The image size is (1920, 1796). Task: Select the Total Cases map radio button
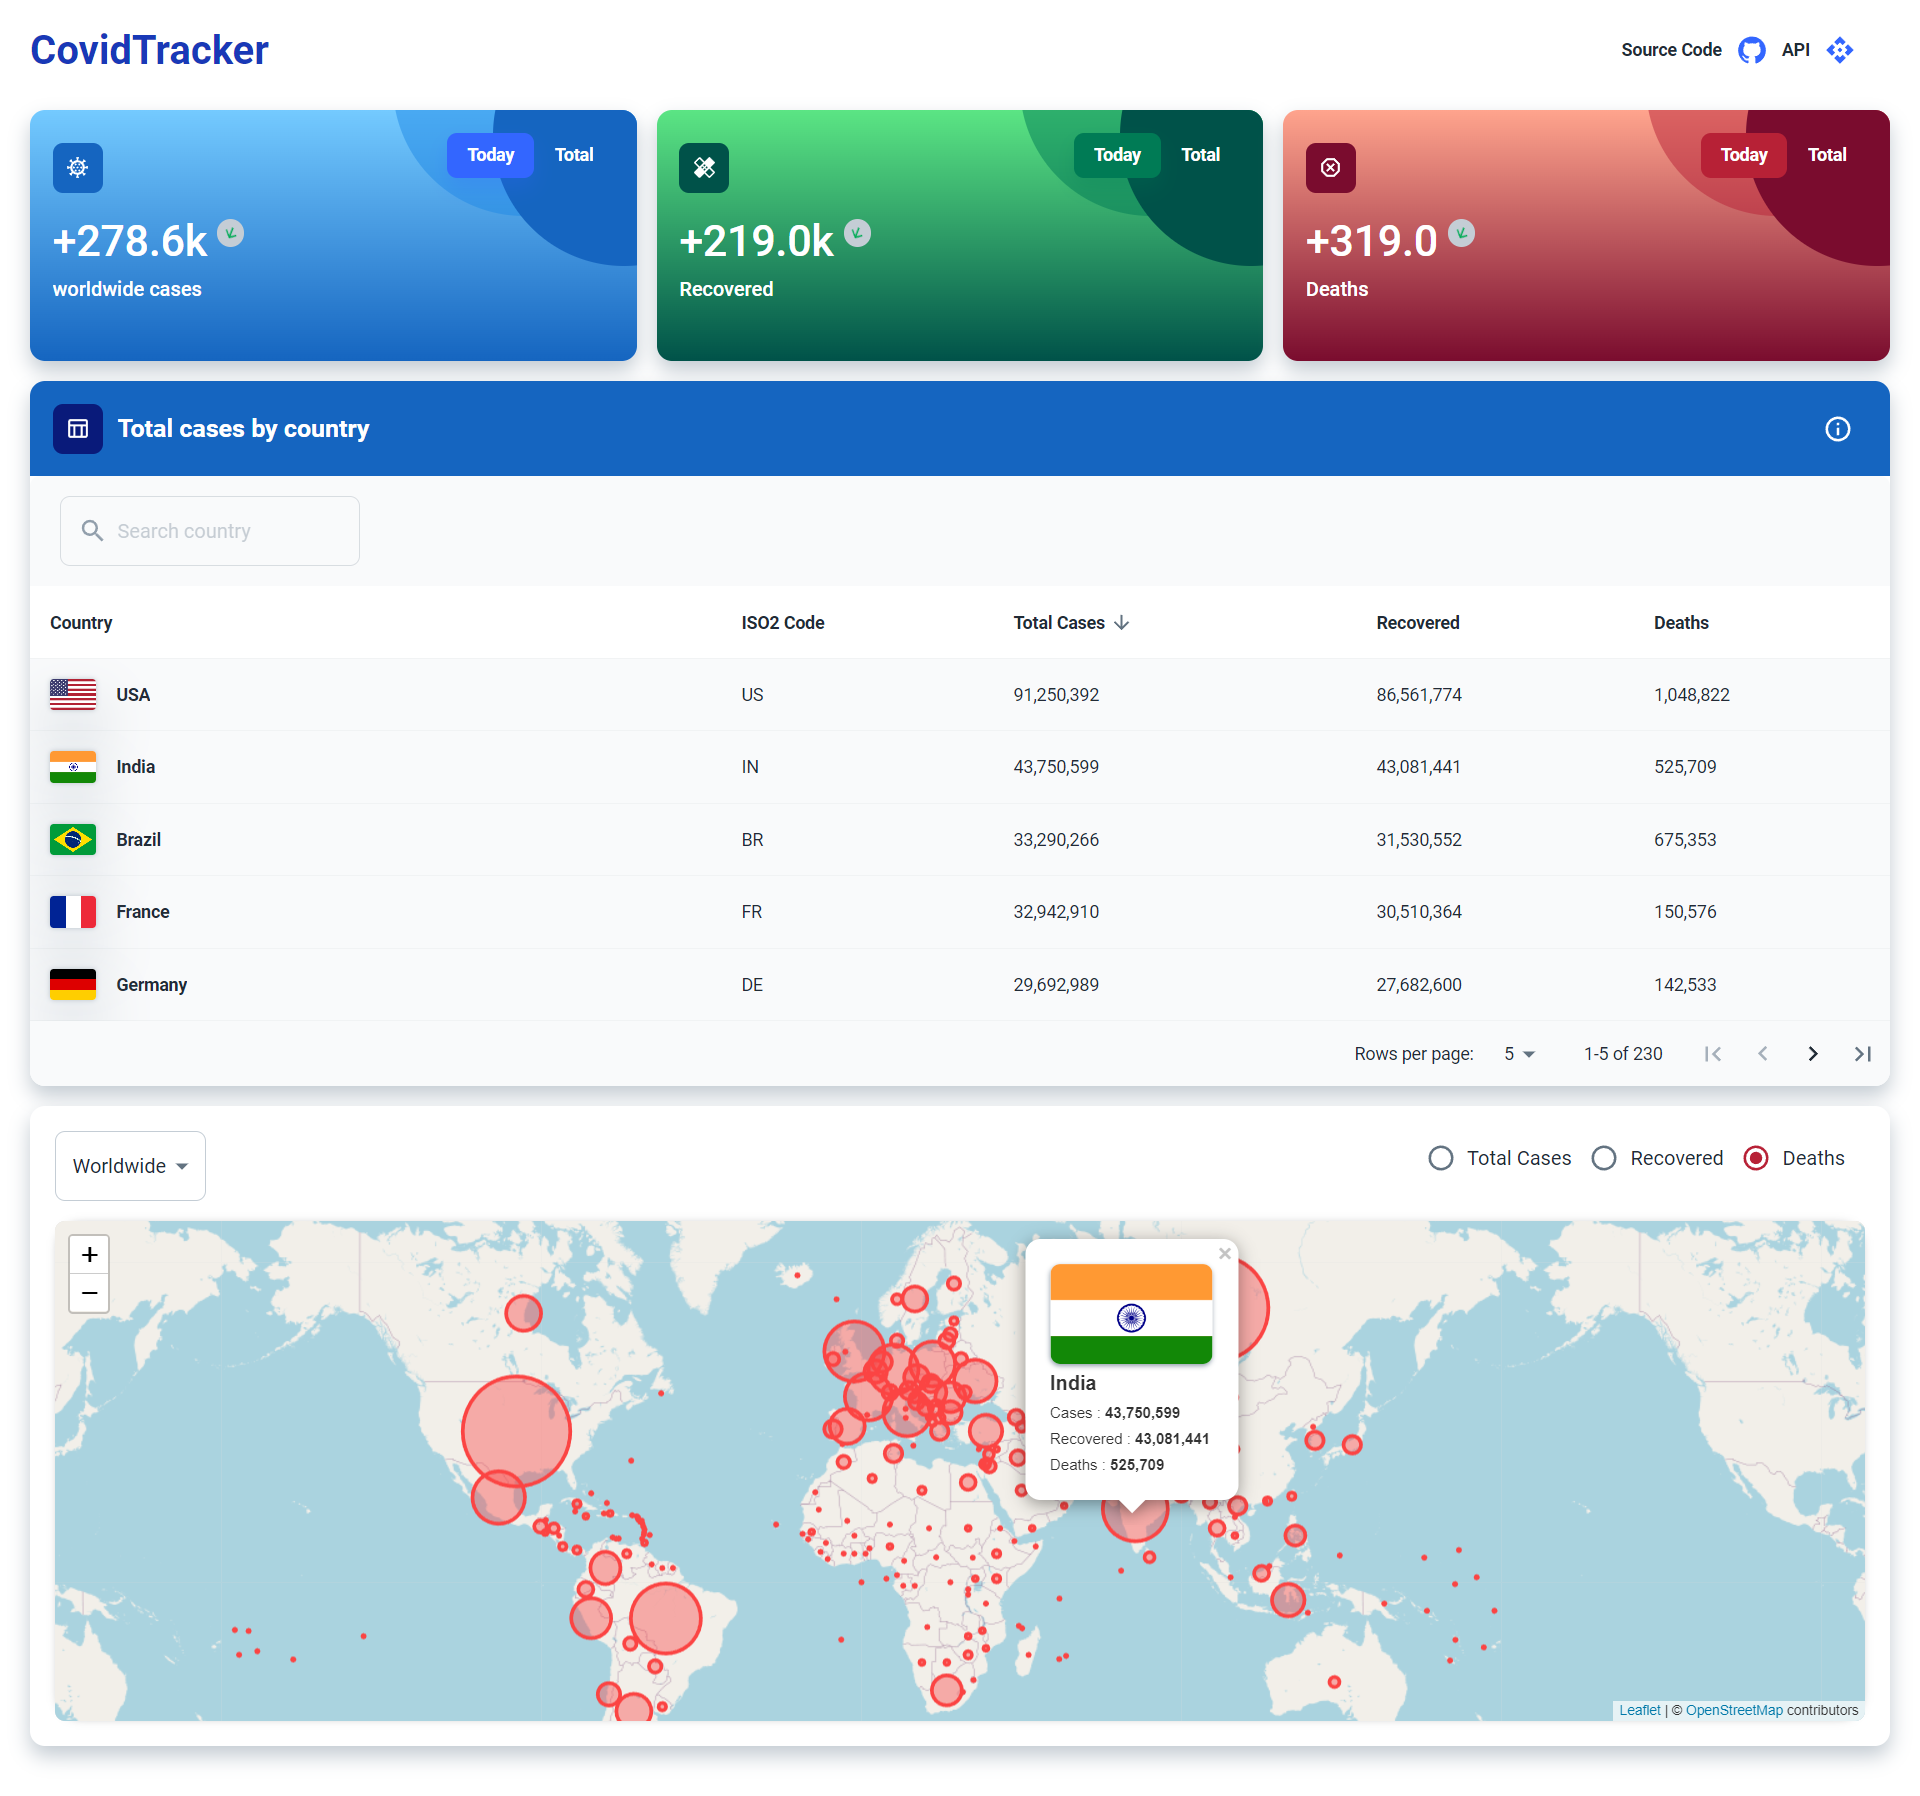[x=1441, y=1158]
